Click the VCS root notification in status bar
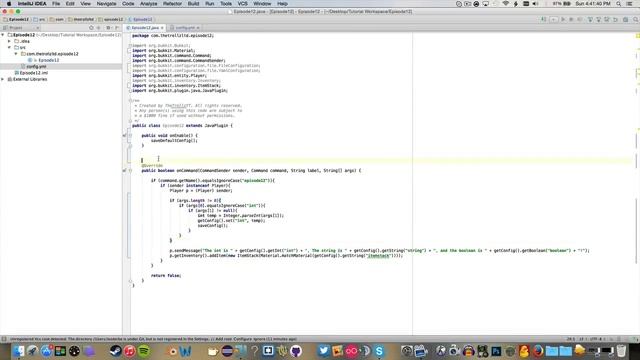This screenshot has width=640, height=360. [x=153, y=339]
